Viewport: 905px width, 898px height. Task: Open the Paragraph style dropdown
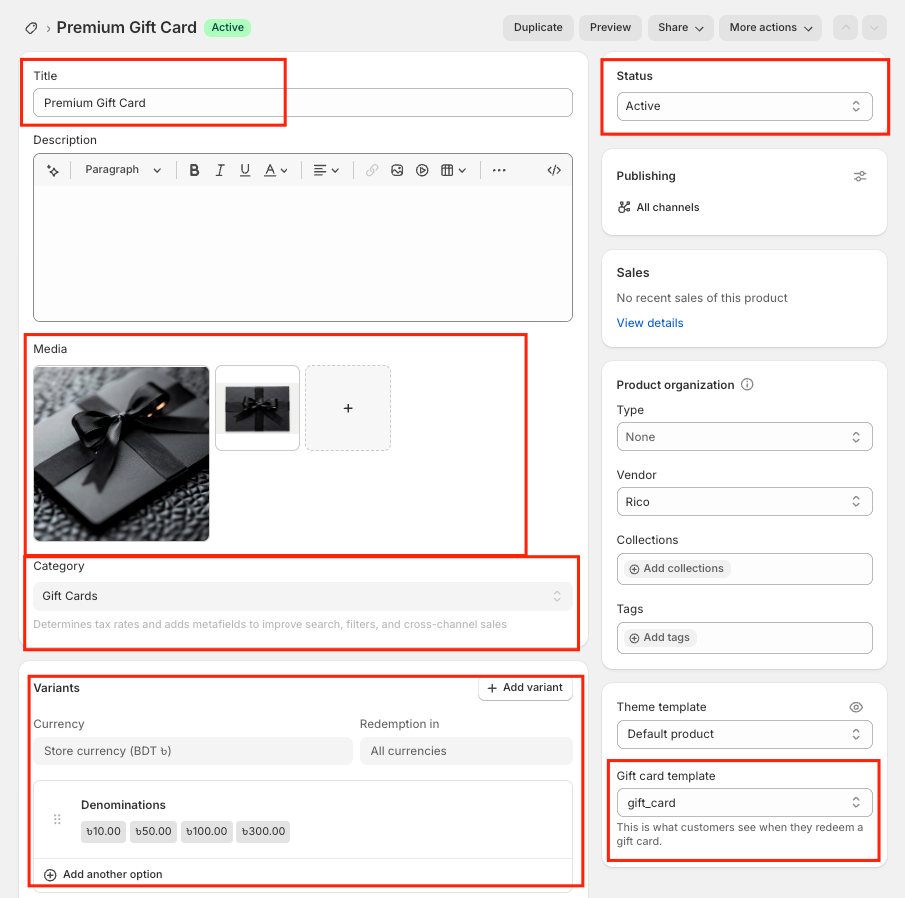click(x=123, y=170)
